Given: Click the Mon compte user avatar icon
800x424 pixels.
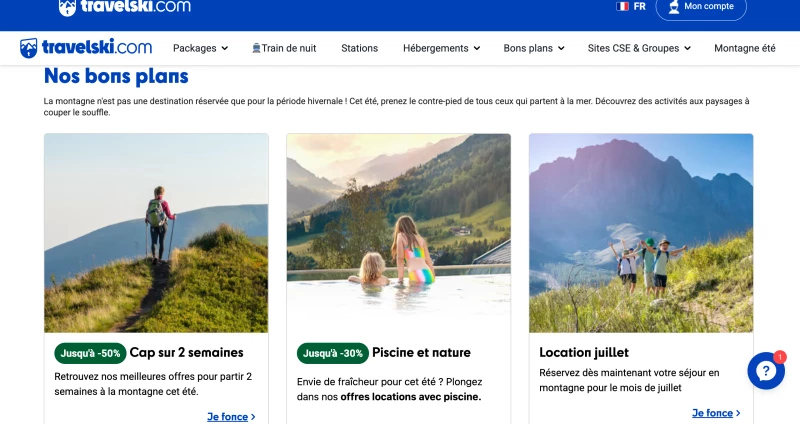Looking at the screenshot, I should 674,7.
